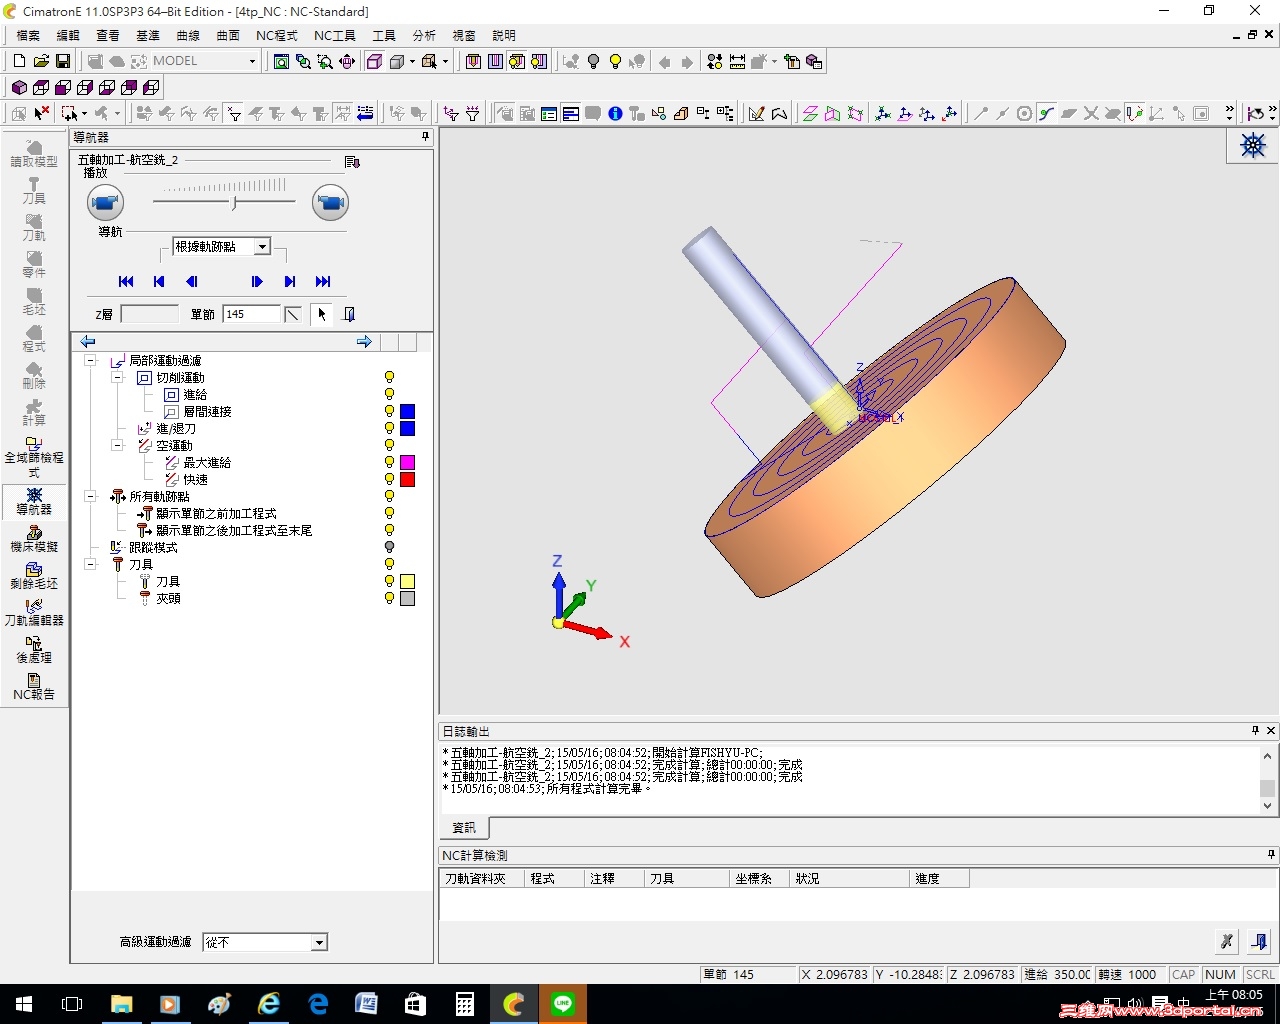
Task: Click the backward play camera button
Action: click(105, 203)
